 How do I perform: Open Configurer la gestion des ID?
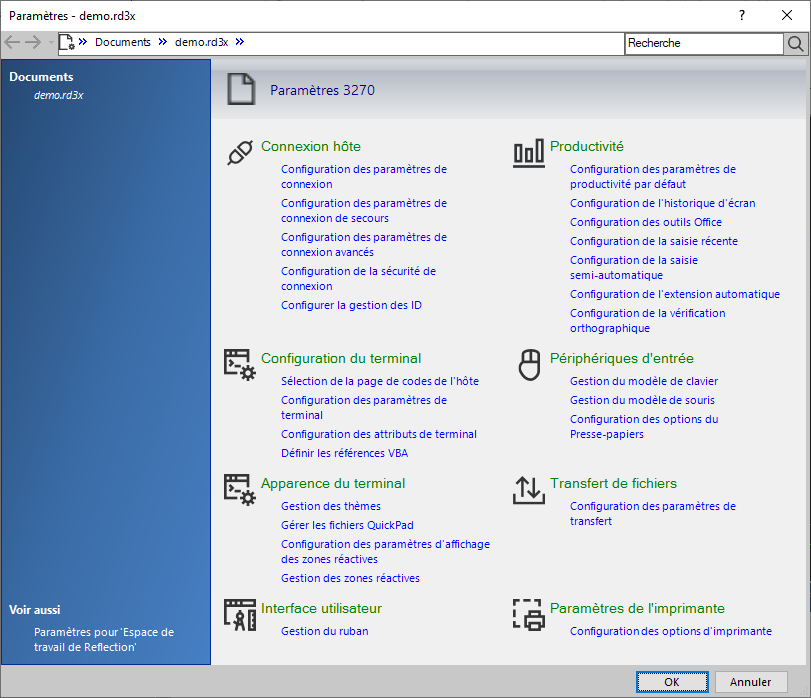point(351,305)
